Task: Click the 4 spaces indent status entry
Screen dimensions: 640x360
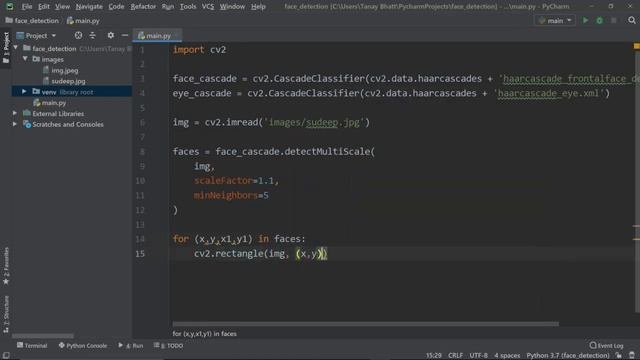Action: 507,356
